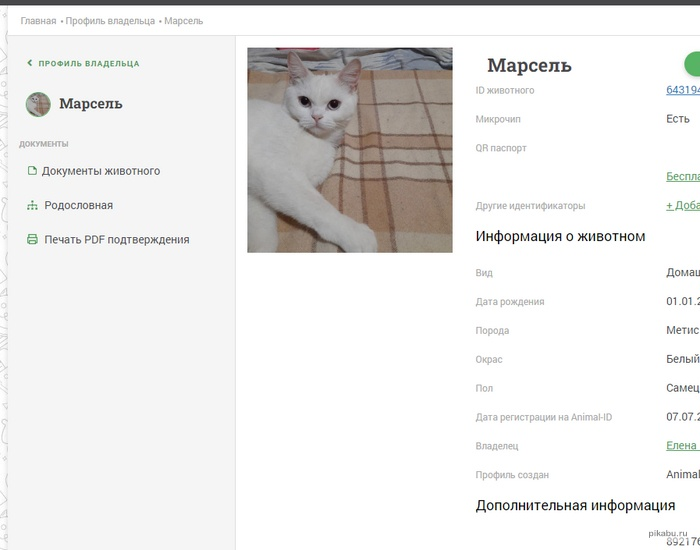Image resolution: width=700 pixels, height=550 pixels.
Task: Click the Вид label
Action: (484, 273)
